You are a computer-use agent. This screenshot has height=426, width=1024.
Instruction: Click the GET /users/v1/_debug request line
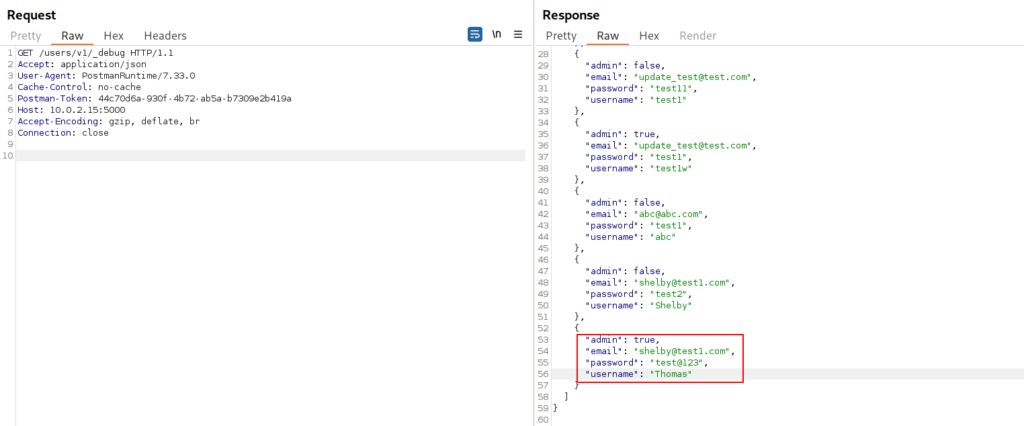point(95,53)
